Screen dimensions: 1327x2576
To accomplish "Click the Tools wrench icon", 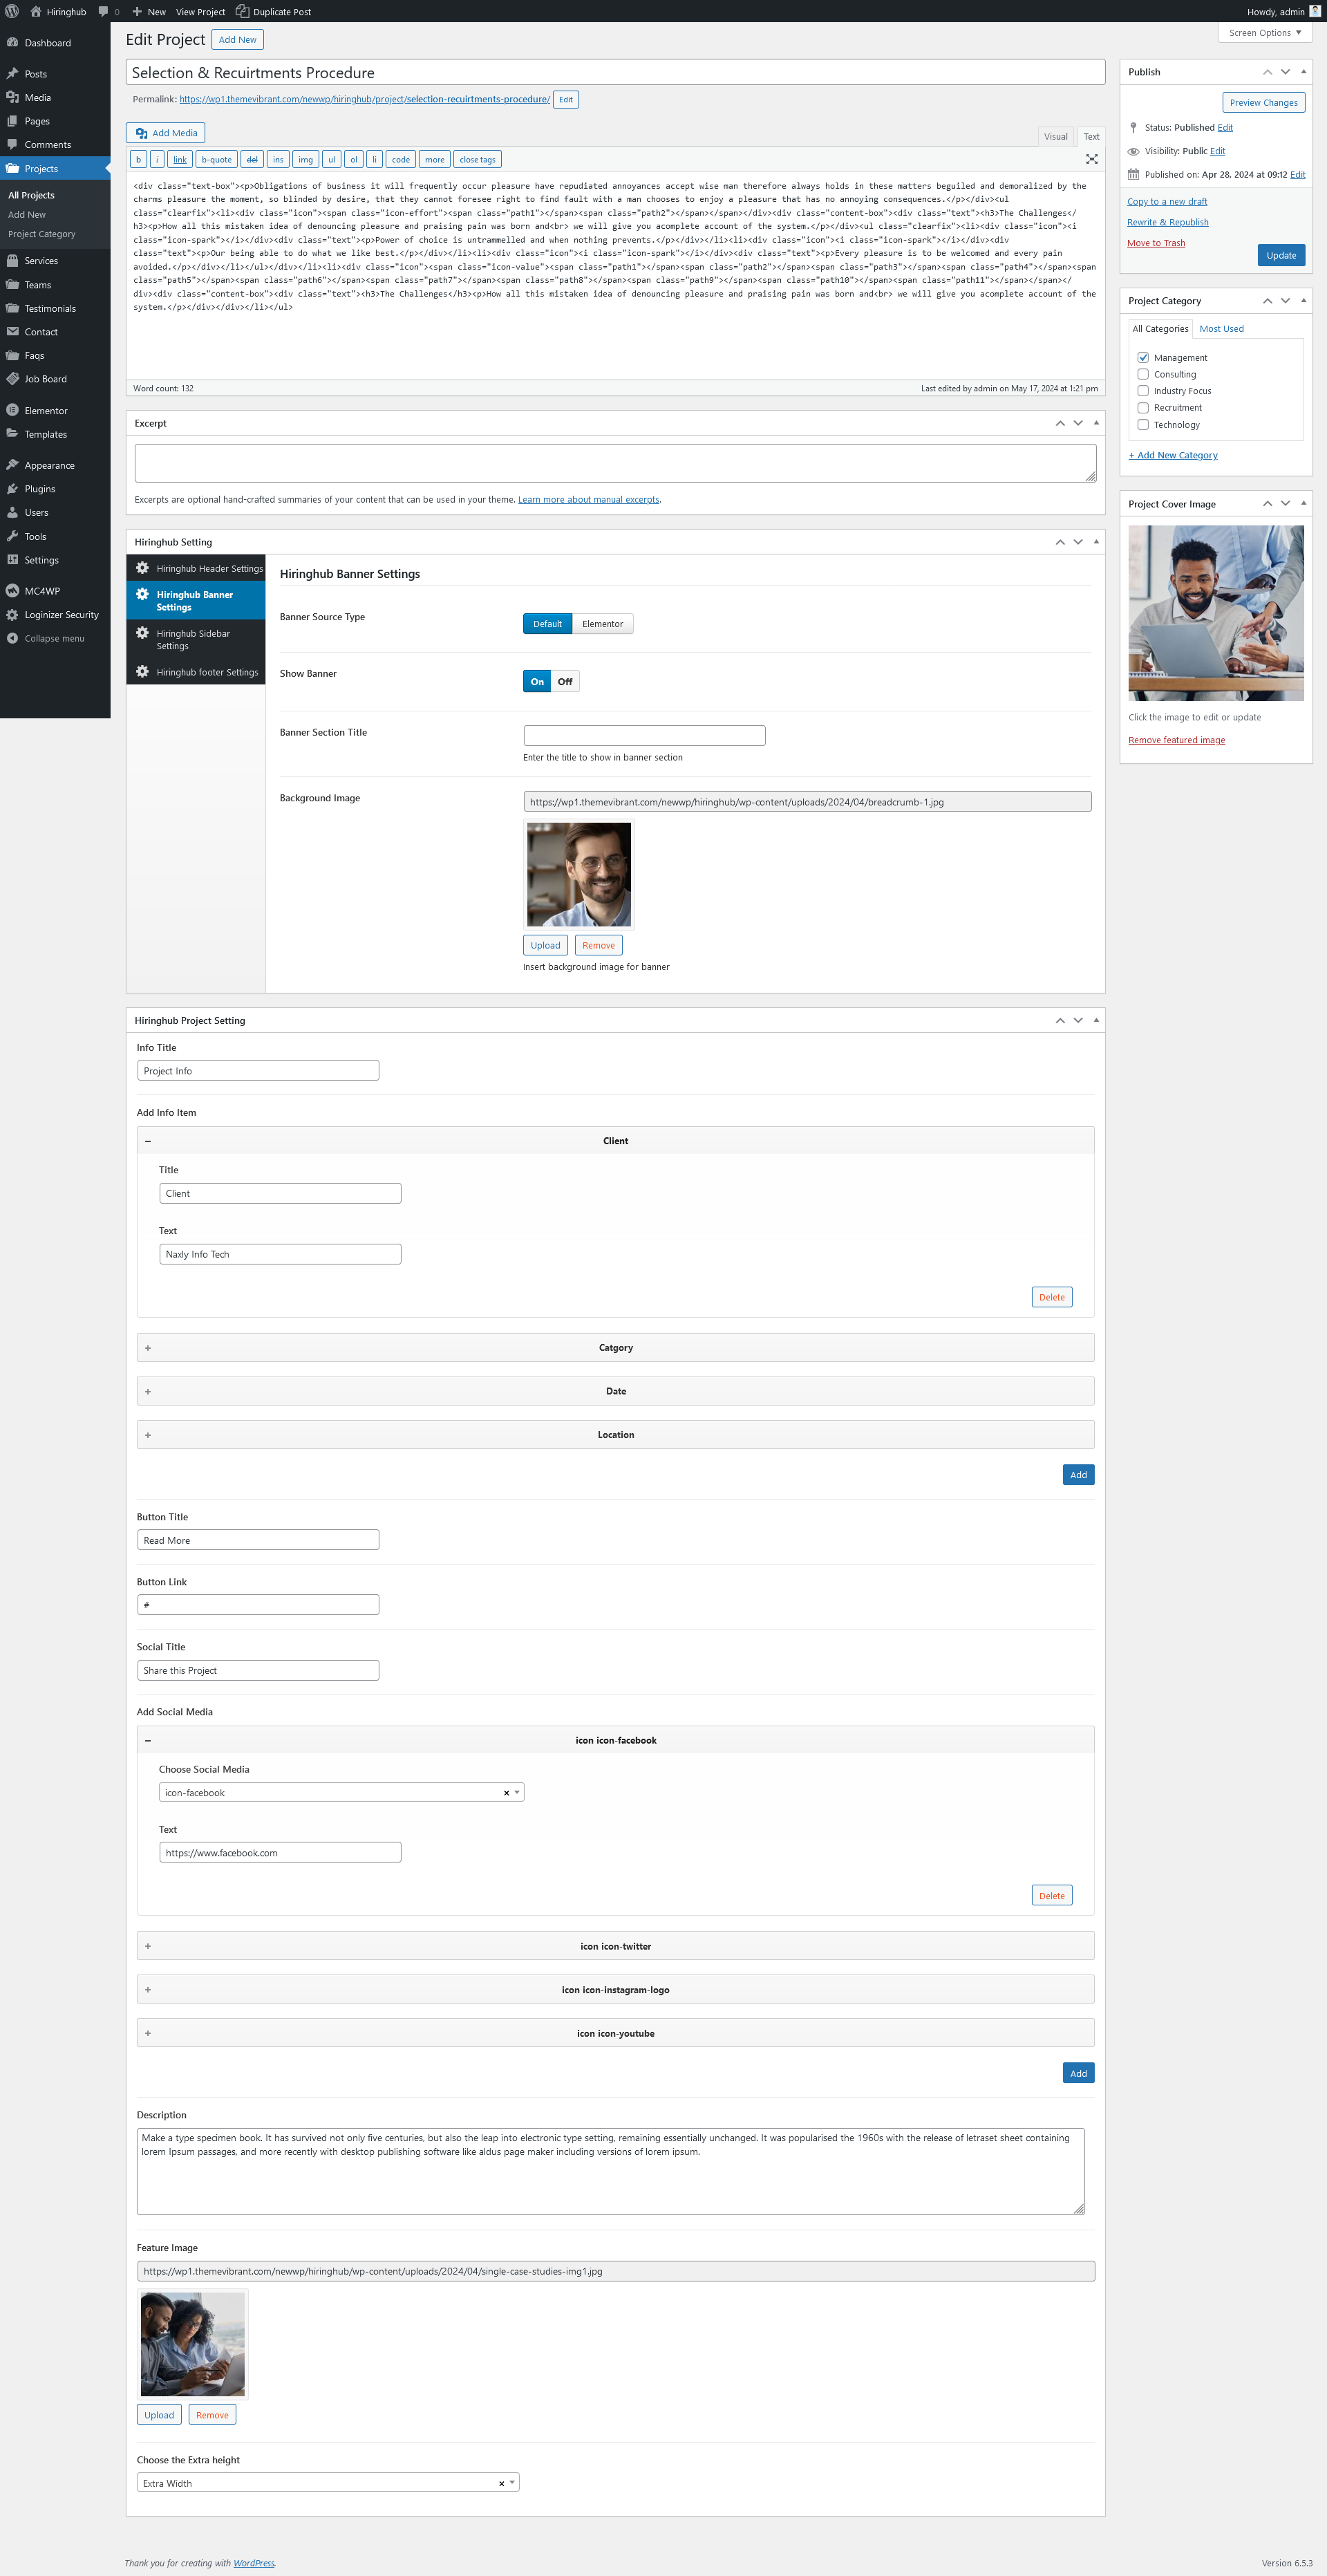I will tap(12, 536).
